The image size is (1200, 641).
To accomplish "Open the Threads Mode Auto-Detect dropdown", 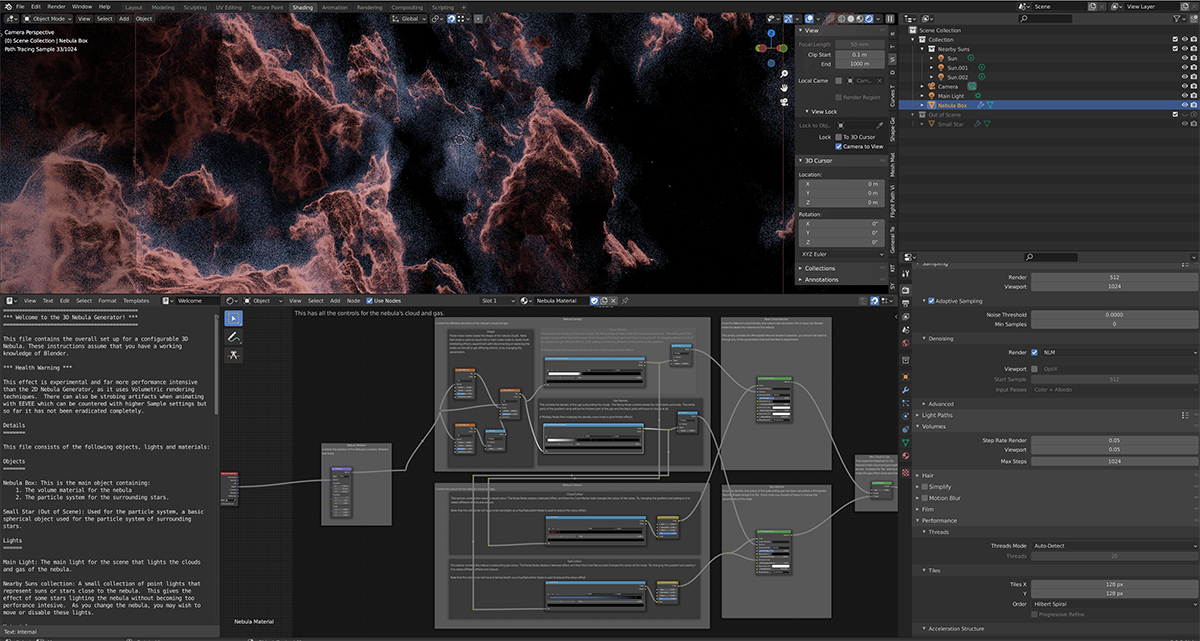I will click(x=1114, y=546).
